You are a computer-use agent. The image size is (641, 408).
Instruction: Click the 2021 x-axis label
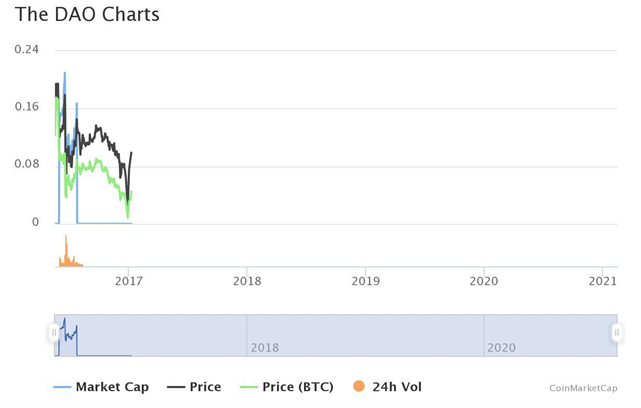[603, 281]
